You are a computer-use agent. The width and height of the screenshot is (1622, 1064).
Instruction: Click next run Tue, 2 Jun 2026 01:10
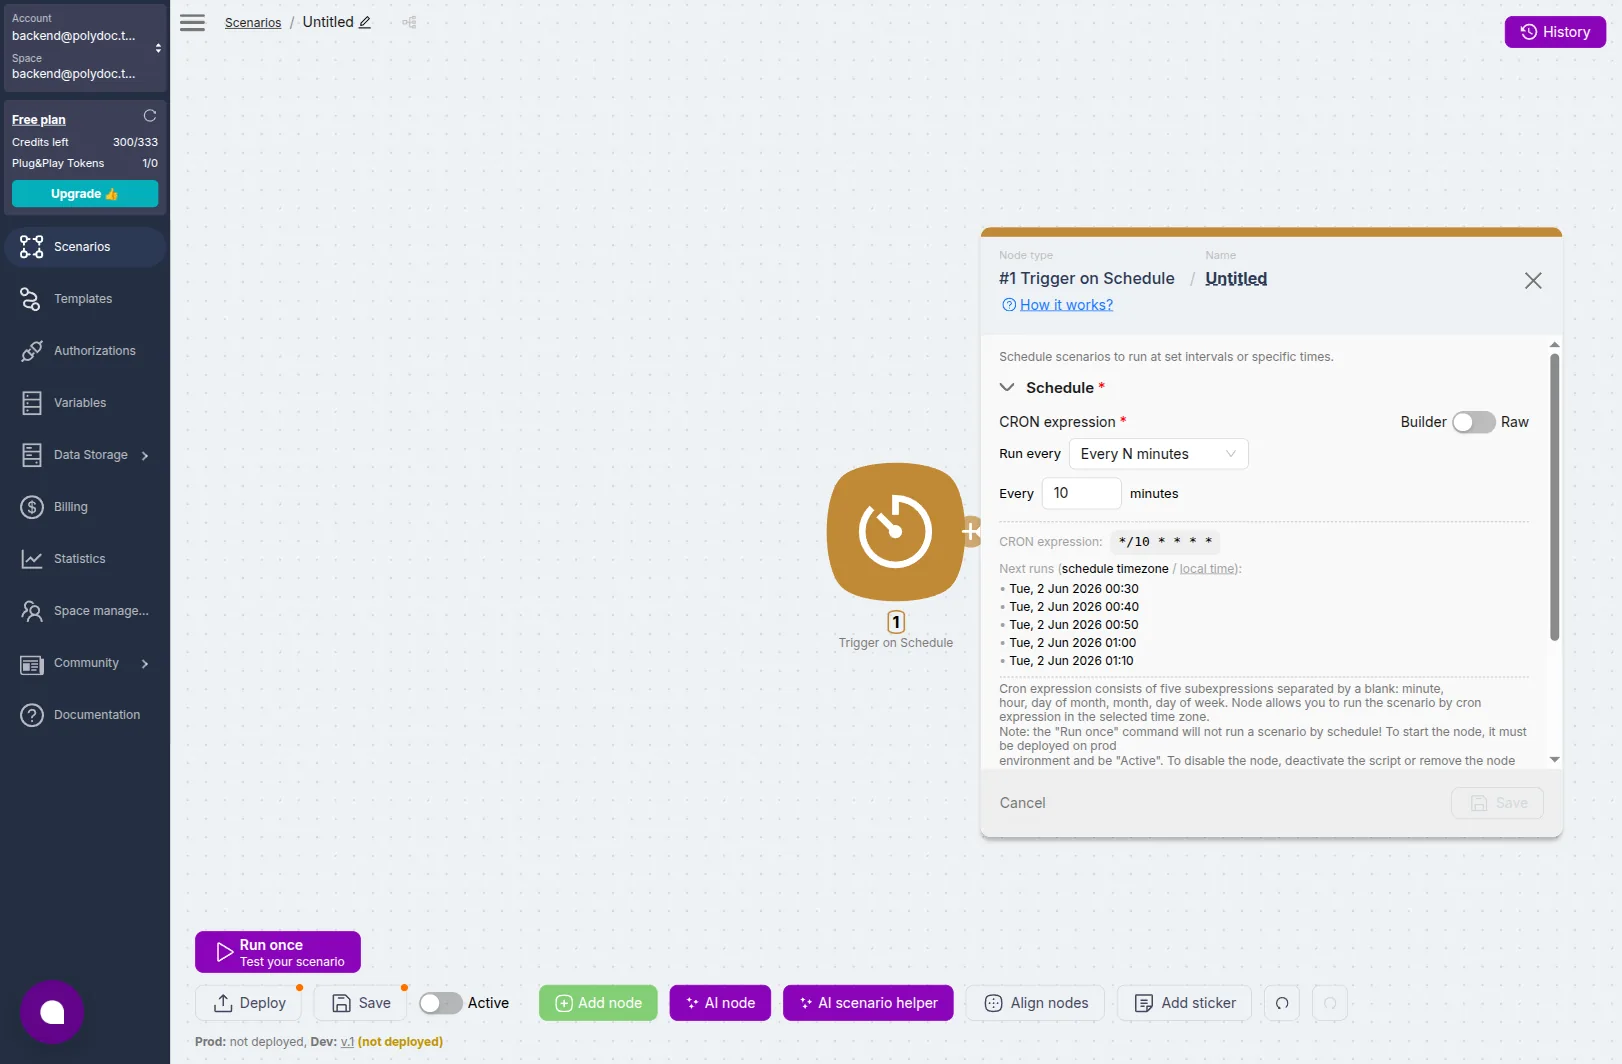coord(1071,661)
